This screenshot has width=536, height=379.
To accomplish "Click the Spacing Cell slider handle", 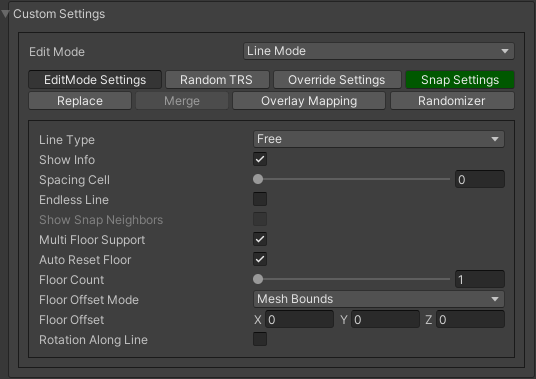I will click(258, 179).
